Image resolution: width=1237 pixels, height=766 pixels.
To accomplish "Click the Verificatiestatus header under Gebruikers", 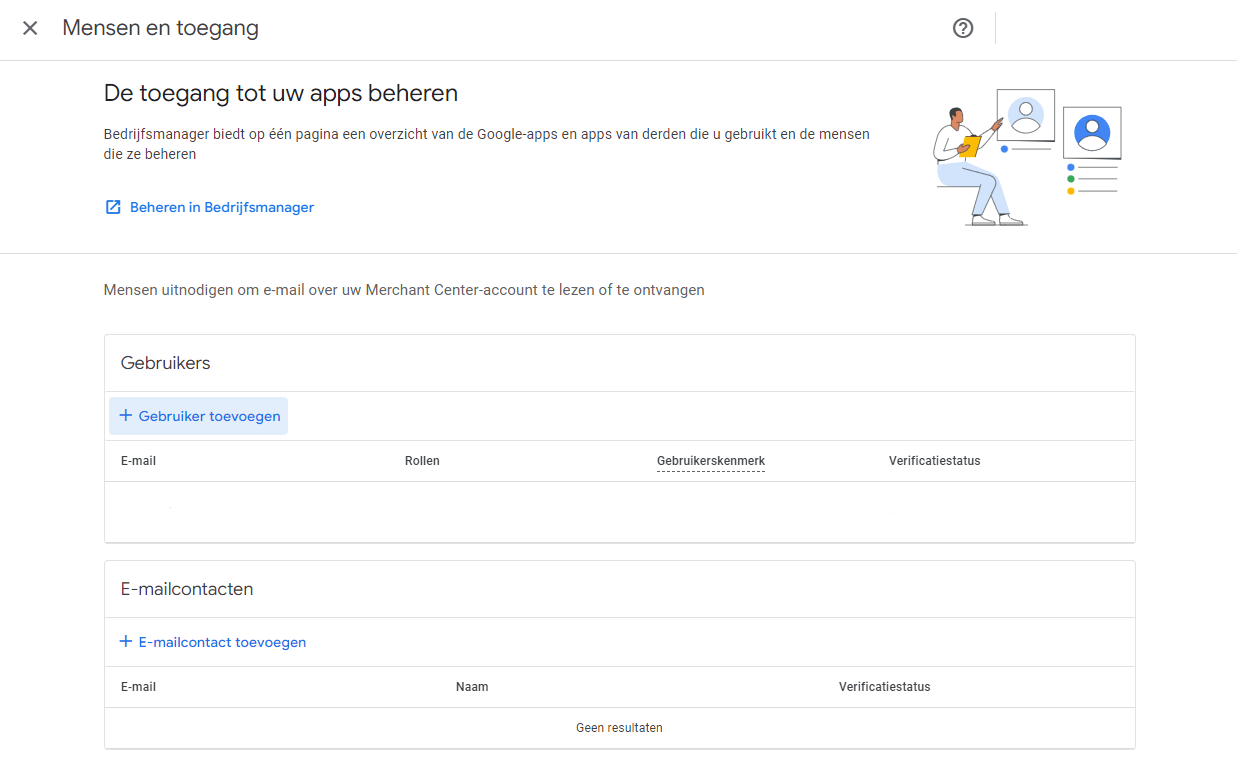I will click(934, 461).
